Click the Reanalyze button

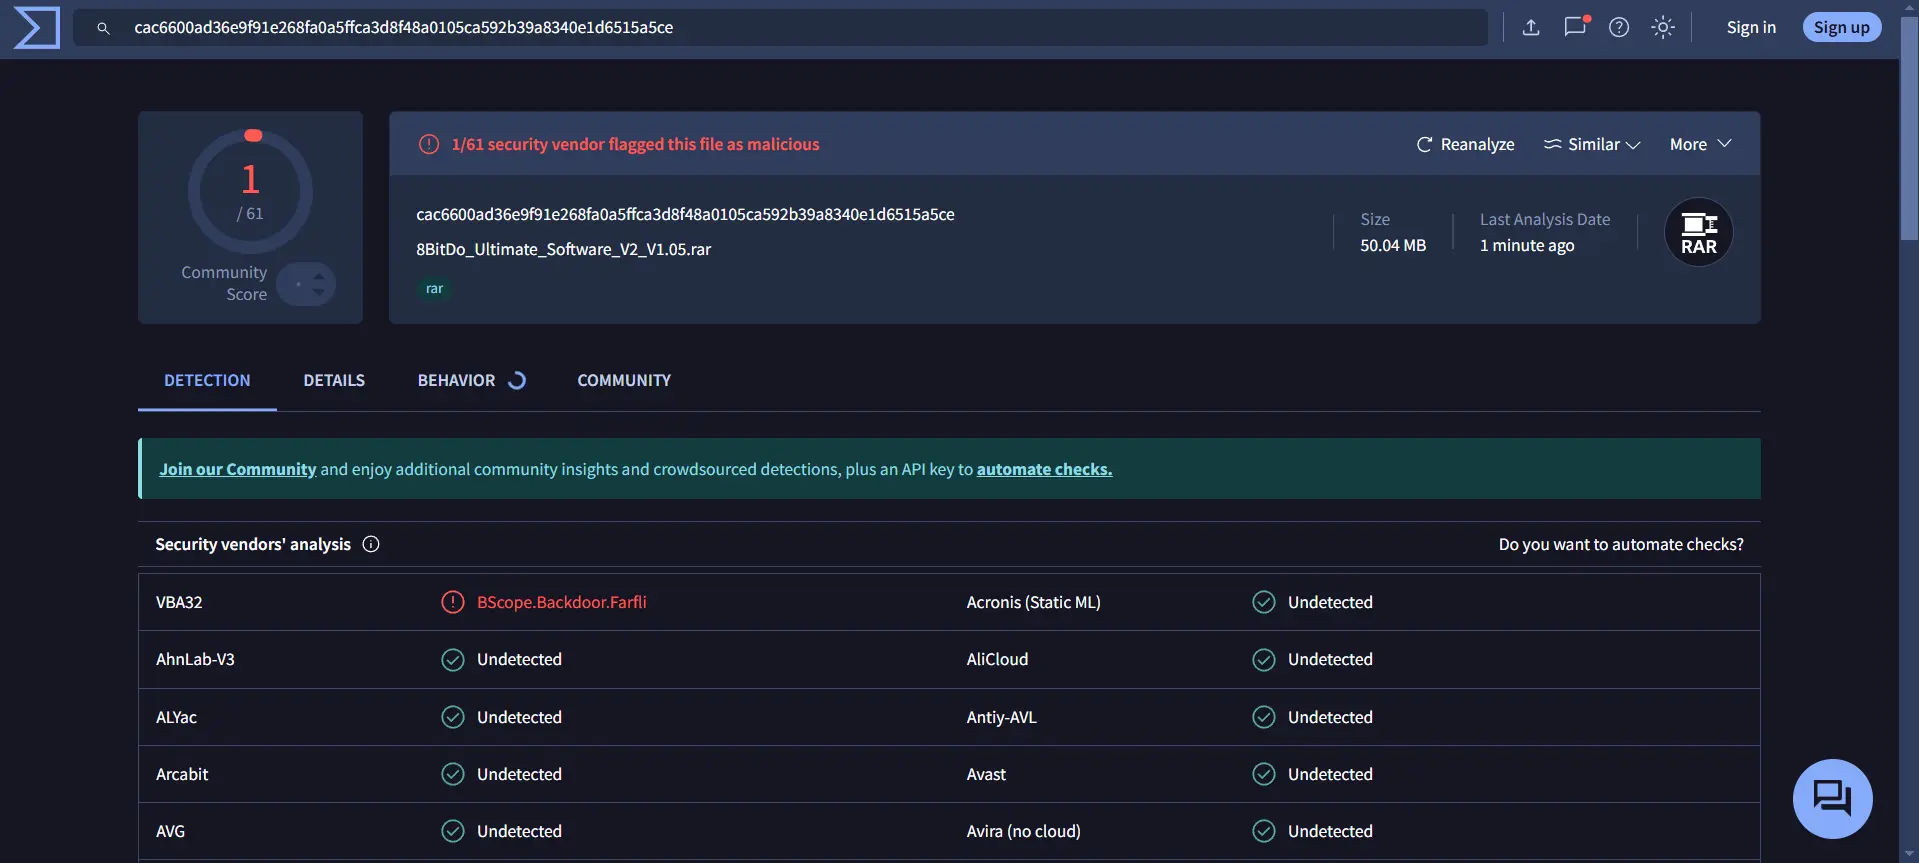click(1465, 144)
